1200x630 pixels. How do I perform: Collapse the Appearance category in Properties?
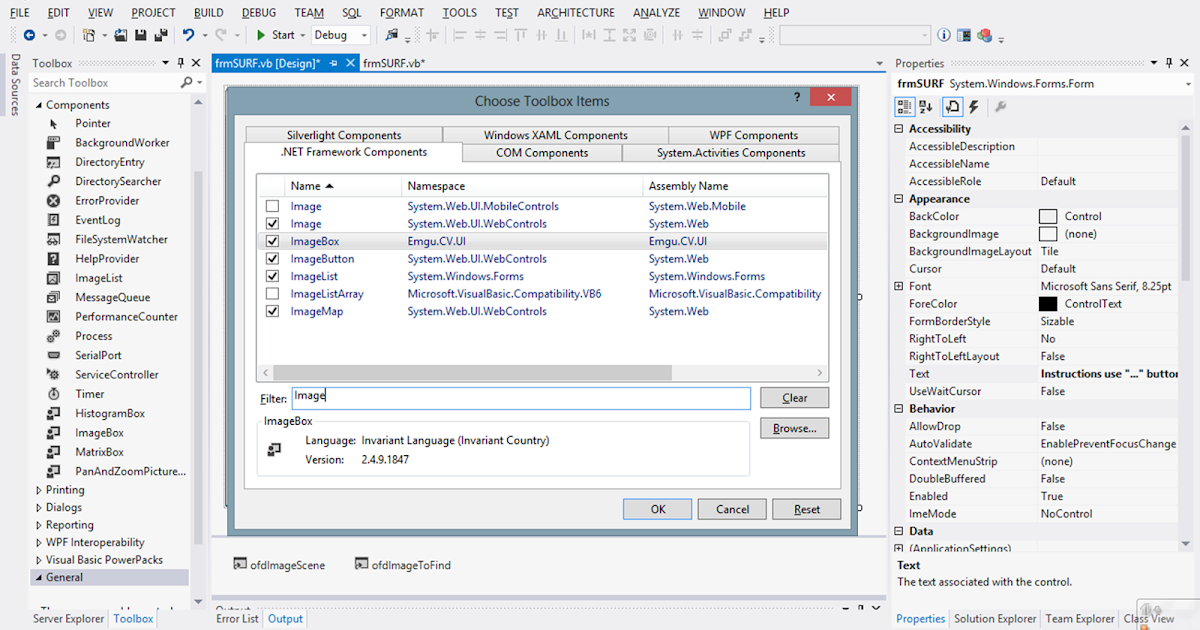click(899, 199)
